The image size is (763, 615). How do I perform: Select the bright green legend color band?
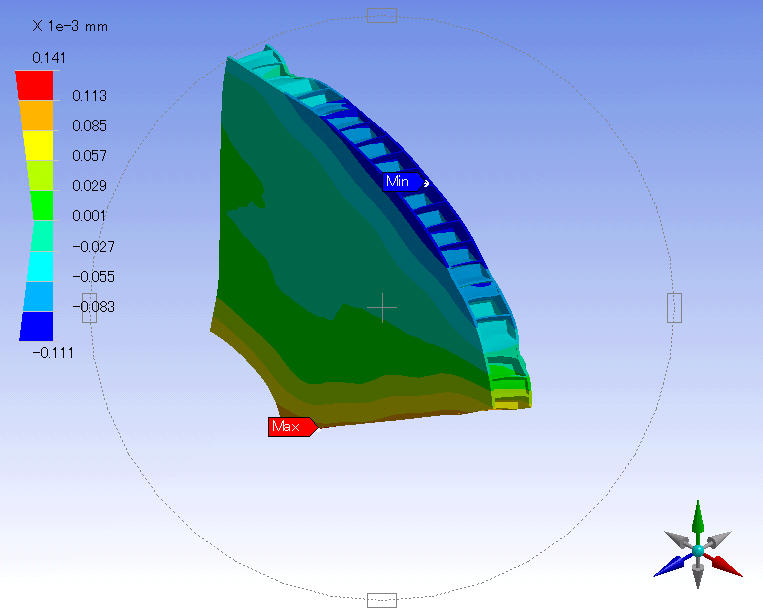click(42, 206)
